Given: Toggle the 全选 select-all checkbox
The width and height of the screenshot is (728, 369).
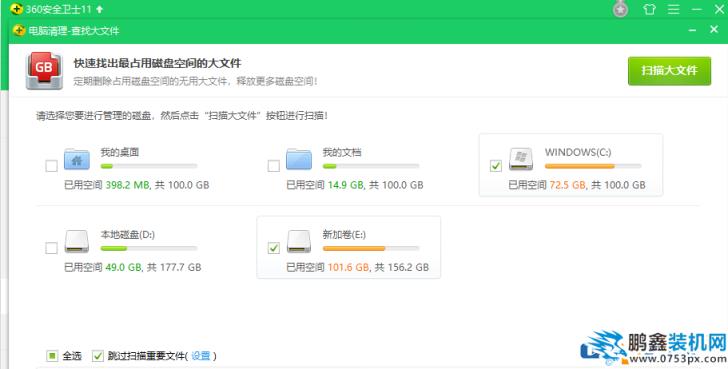Looking at the screenshot, I should 52,356.
